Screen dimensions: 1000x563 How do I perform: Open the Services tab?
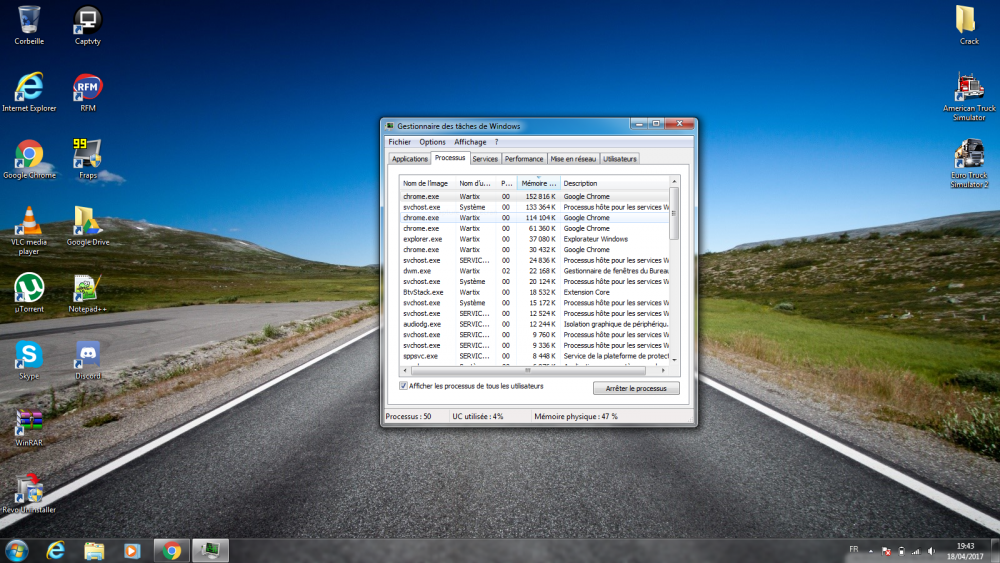[485, 158]
